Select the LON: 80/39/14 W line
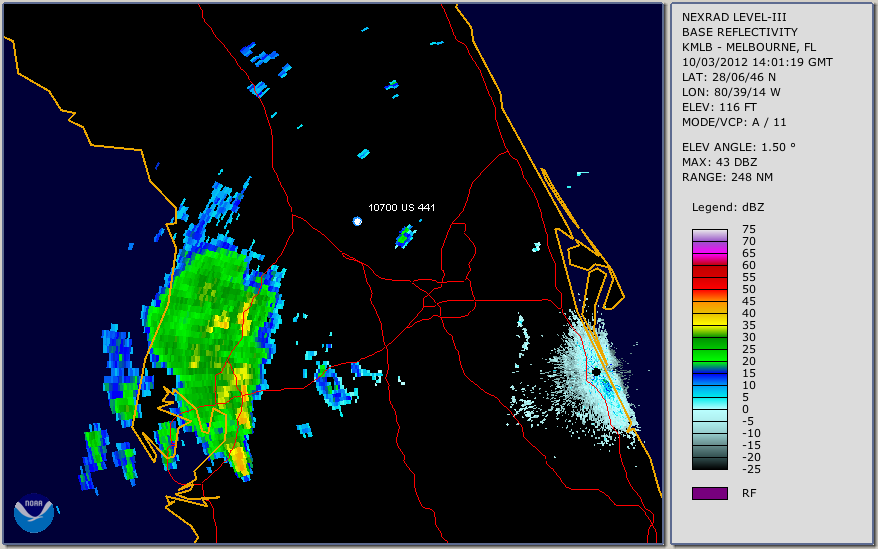This screenshot has width=878, height=549. (x=731, y=92)
